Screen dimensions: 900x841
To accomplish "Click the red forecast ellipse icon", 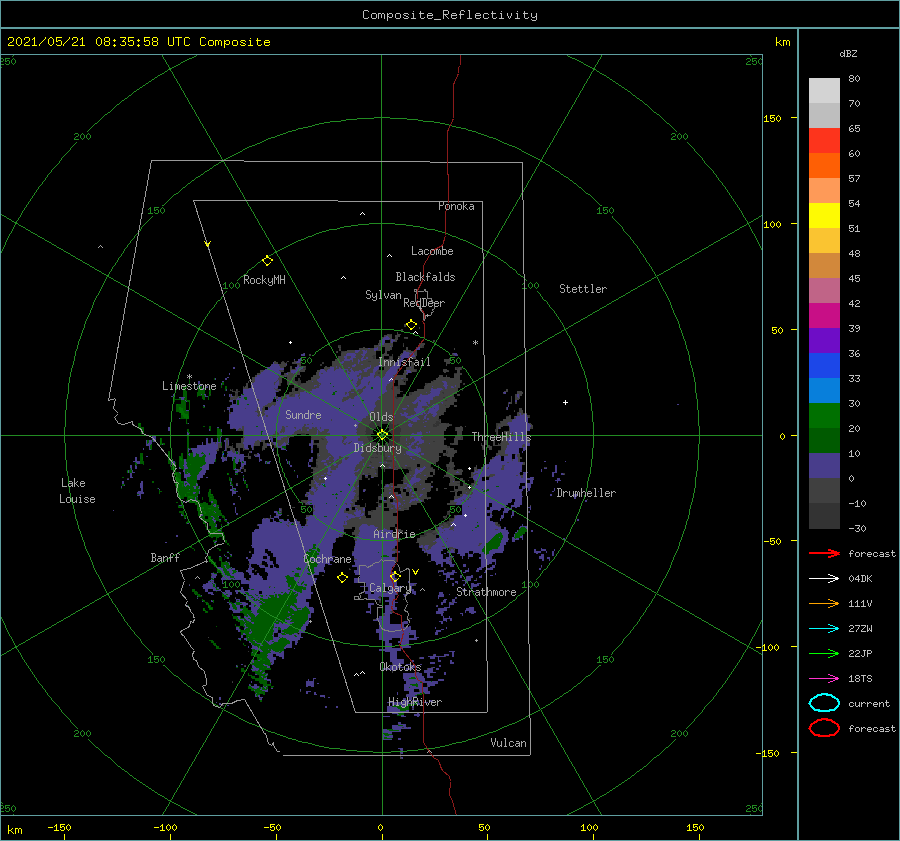I will pos(824,728).
